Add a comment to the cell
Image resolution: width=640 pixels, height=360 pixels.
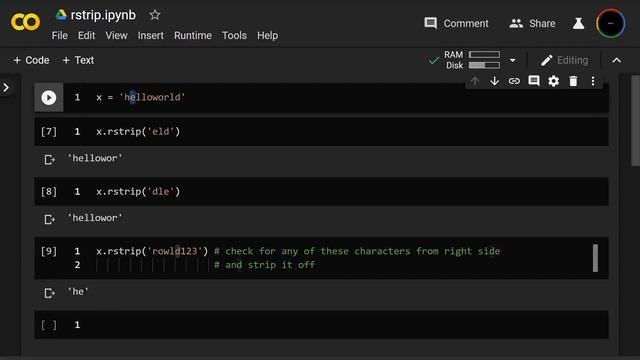tap(533, 81)
